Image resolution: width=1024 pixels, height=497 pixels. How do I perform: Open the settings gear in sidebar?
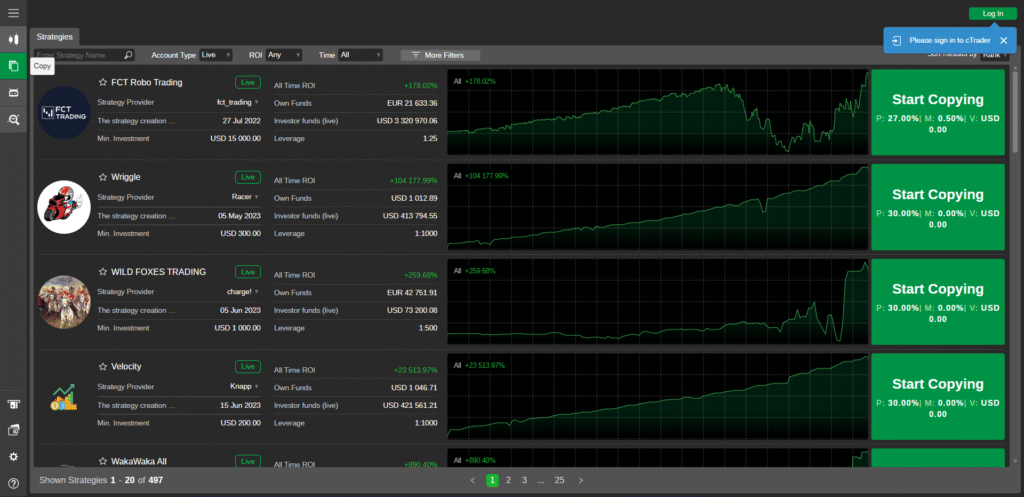tap(13, 456)
